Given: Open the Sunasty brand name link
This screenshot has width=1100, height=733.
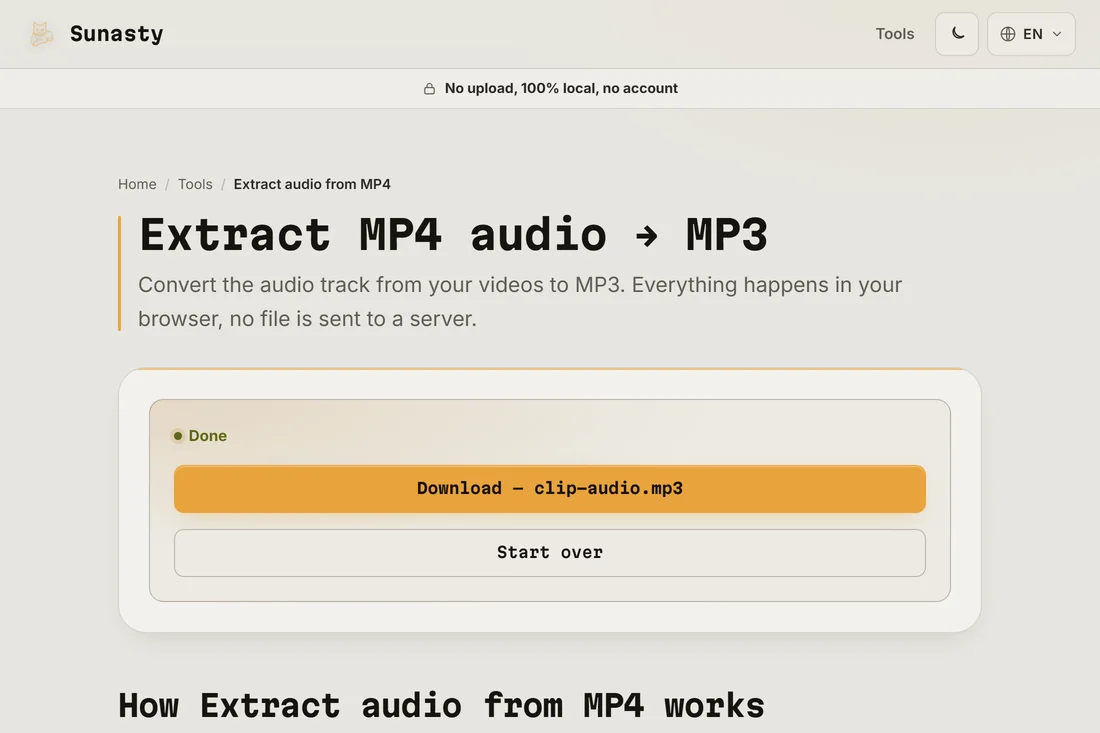Looking at the screenshot, I should 116,34.
